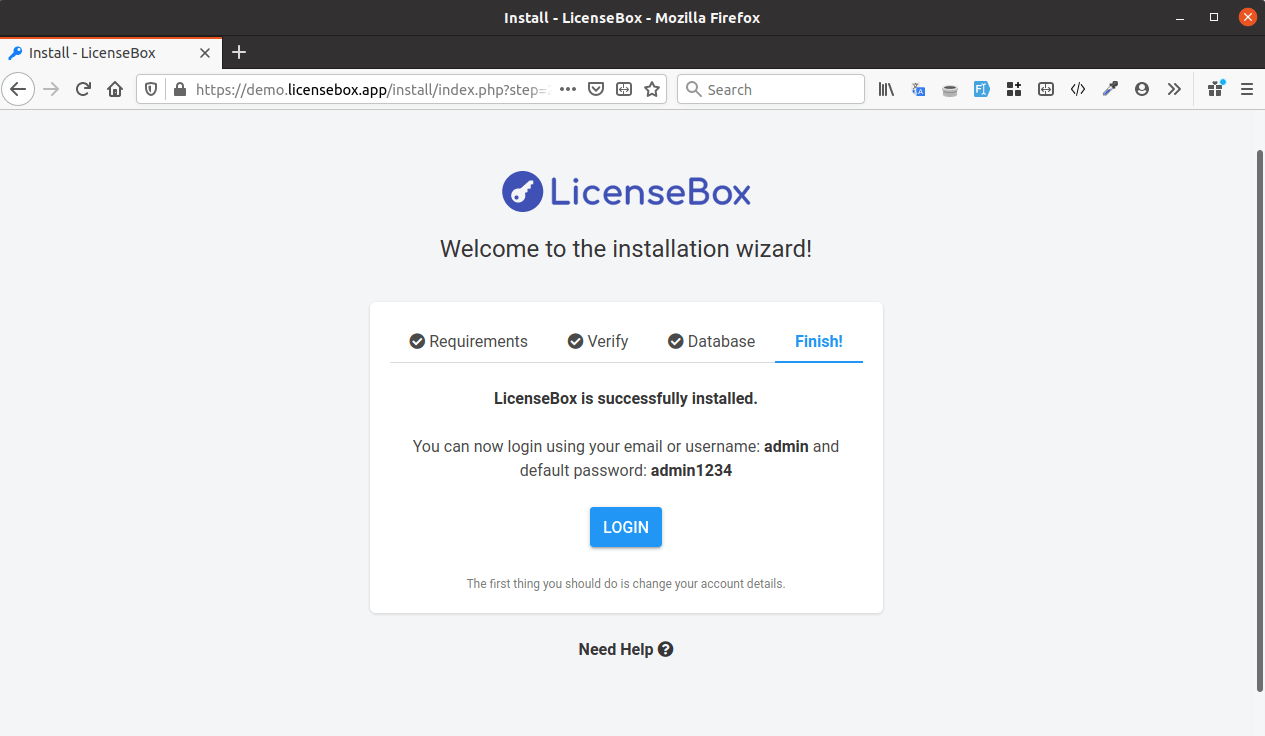Reload the current page
Screen dimensions: 1265x736
click(84, 89)
